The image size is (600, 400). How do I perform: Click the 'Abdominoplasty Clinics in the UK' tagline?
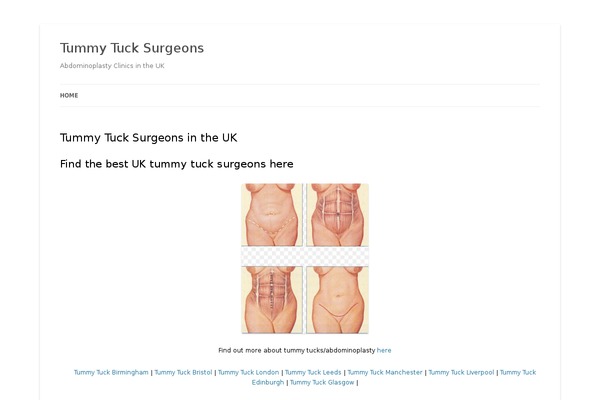click(112, 66)
